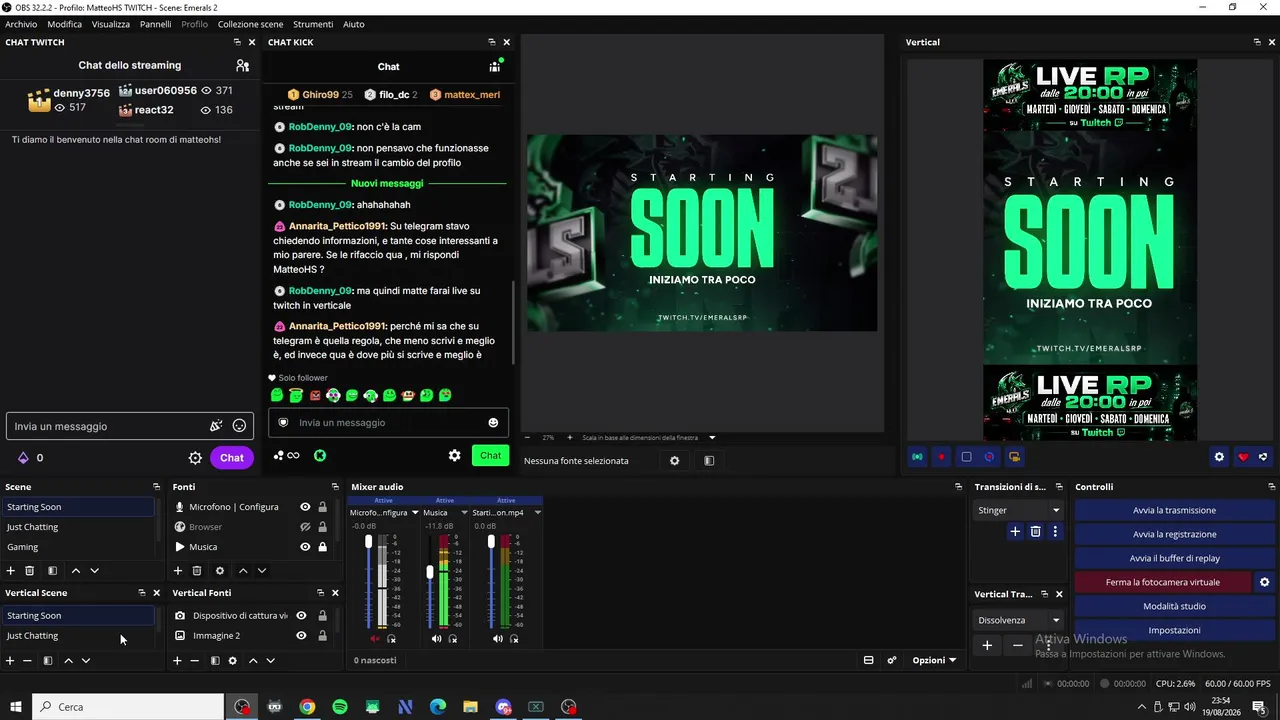The width and height of the screenshot is (1280, 720).
Task: Select the Gaming scene
Action: click(x=78, y=547)
